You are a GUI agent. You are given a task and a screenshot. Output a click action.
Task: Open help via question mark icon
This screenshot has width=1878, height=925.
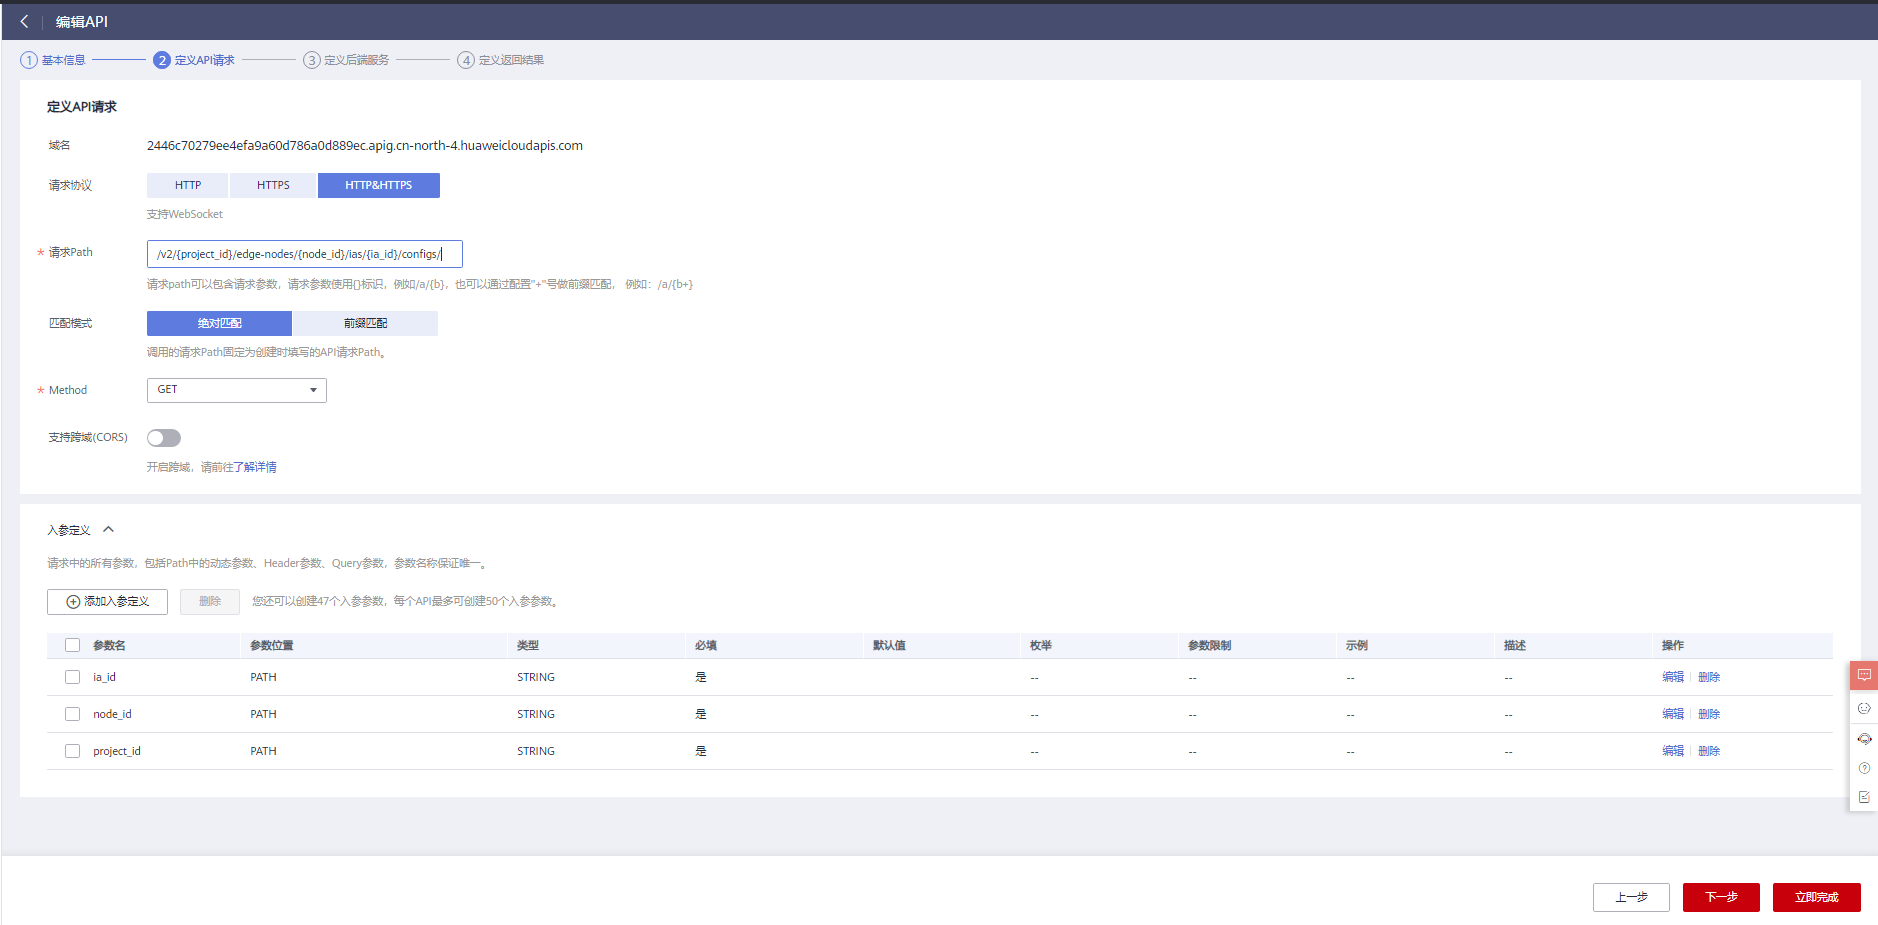[x=1864, y=768]
